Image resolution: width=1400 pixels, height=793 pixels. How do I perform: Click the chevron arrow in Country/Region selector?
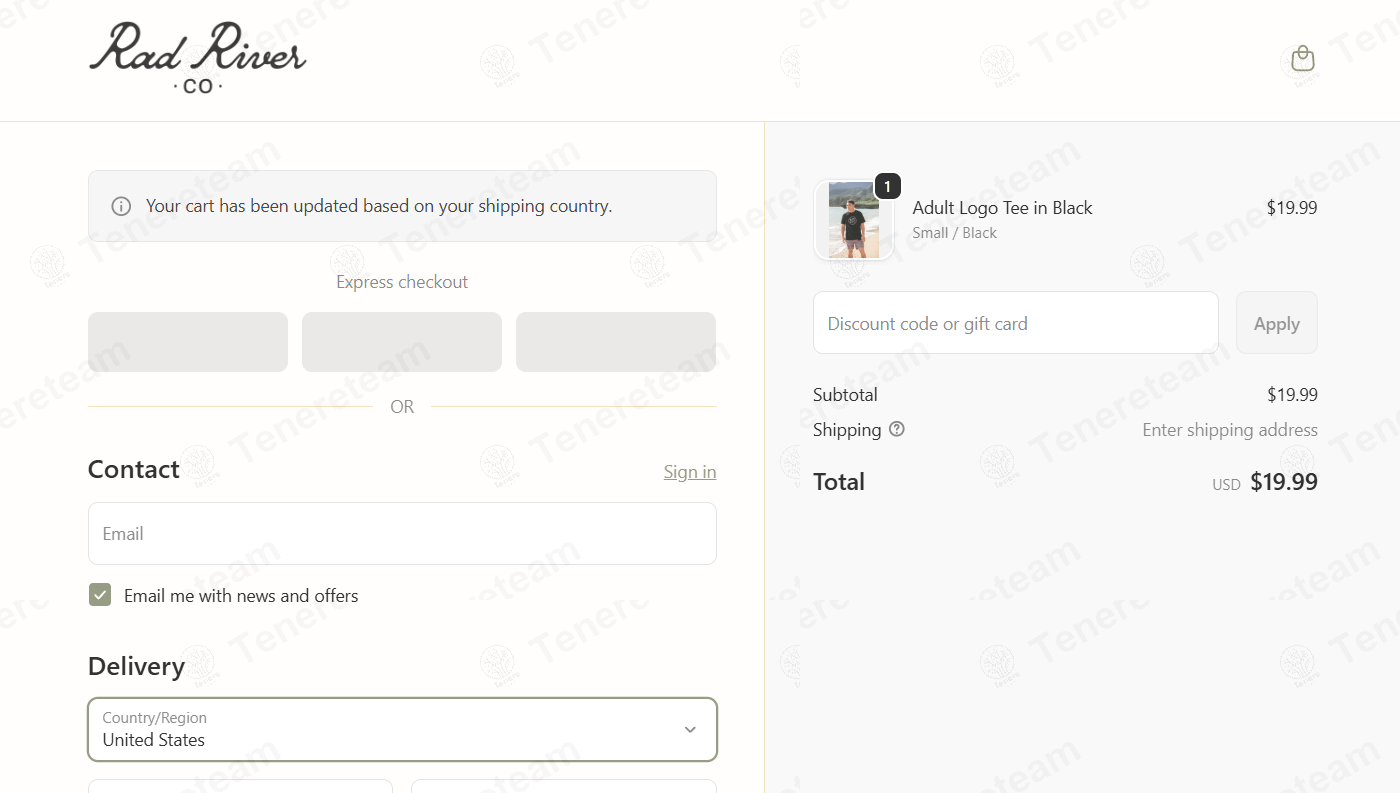pyautogui.click(x=690, y=729)
